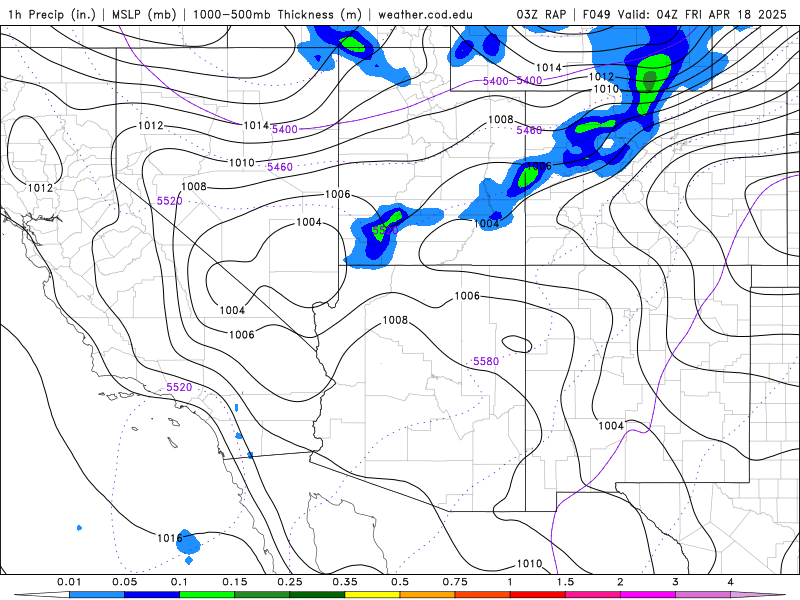Pick the orange 0.5–0.75 legend swatch

[x=428, y=595]
